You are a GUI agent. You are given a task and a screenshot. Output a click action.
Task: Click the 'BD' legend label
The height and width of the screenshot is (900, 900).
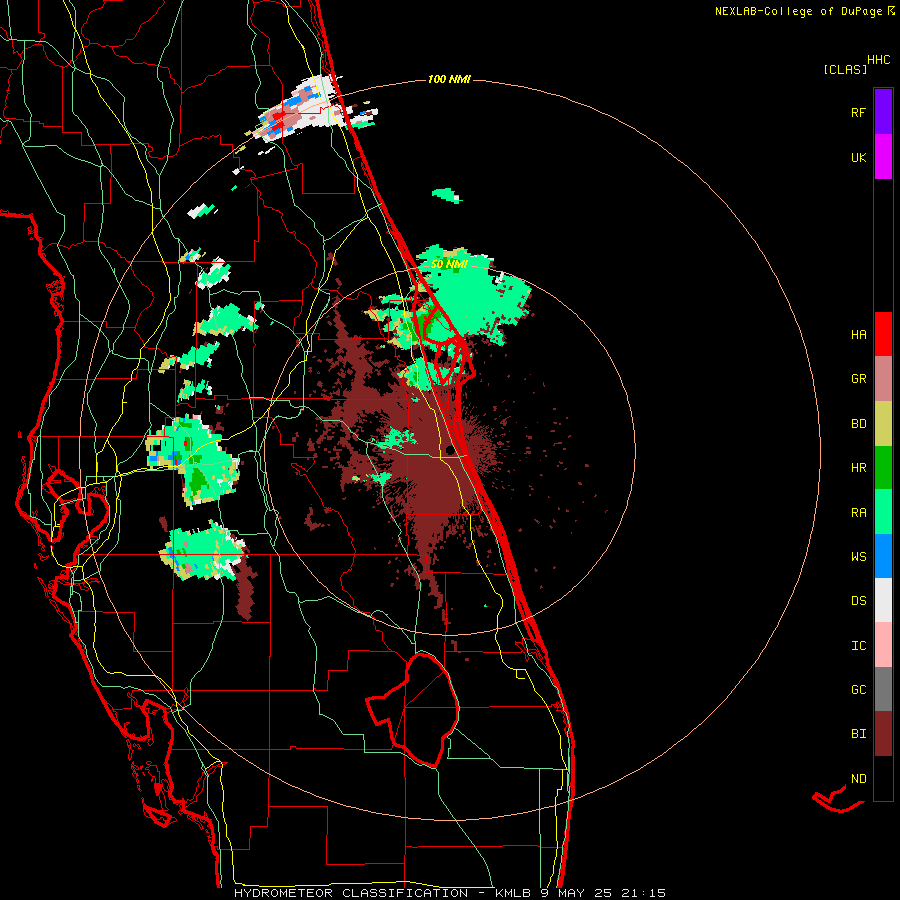tap(858, 424)
